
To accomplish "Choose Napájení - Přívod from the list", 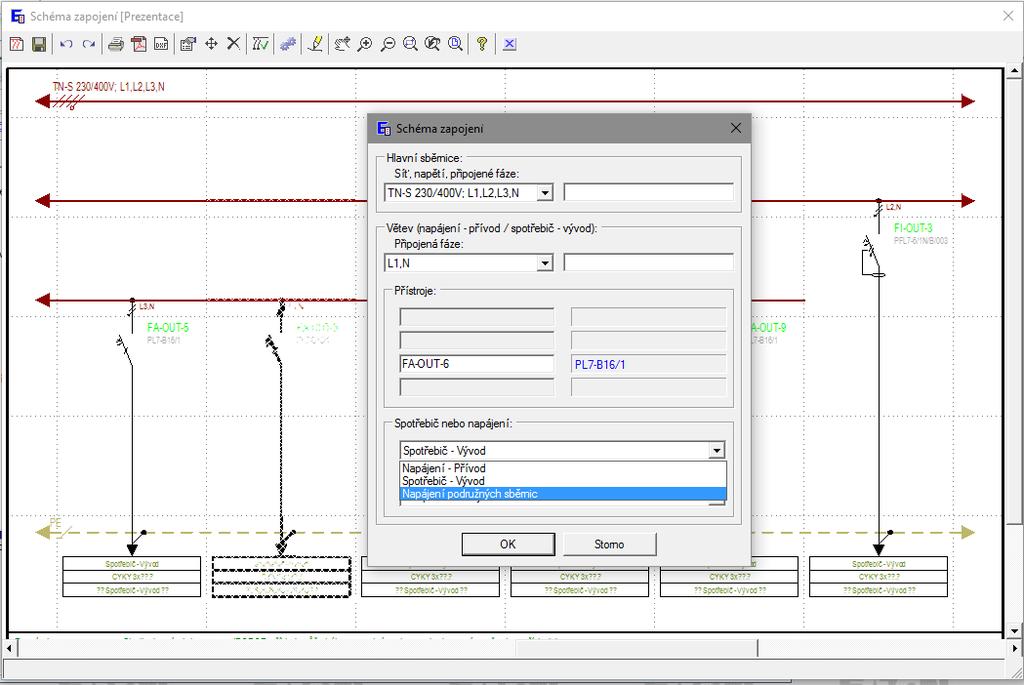I will pos(562,468).
